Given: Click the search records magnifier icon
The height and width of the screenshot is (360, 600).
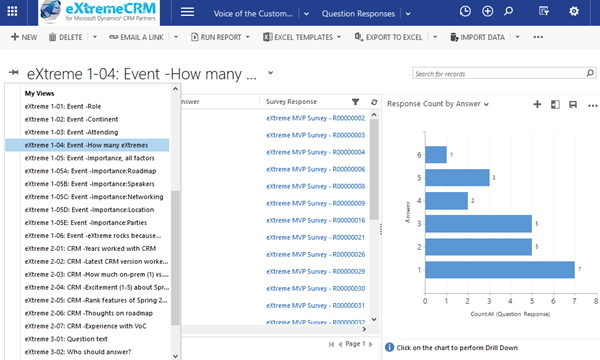Looking at the screenshot, I should pos(590,73).
